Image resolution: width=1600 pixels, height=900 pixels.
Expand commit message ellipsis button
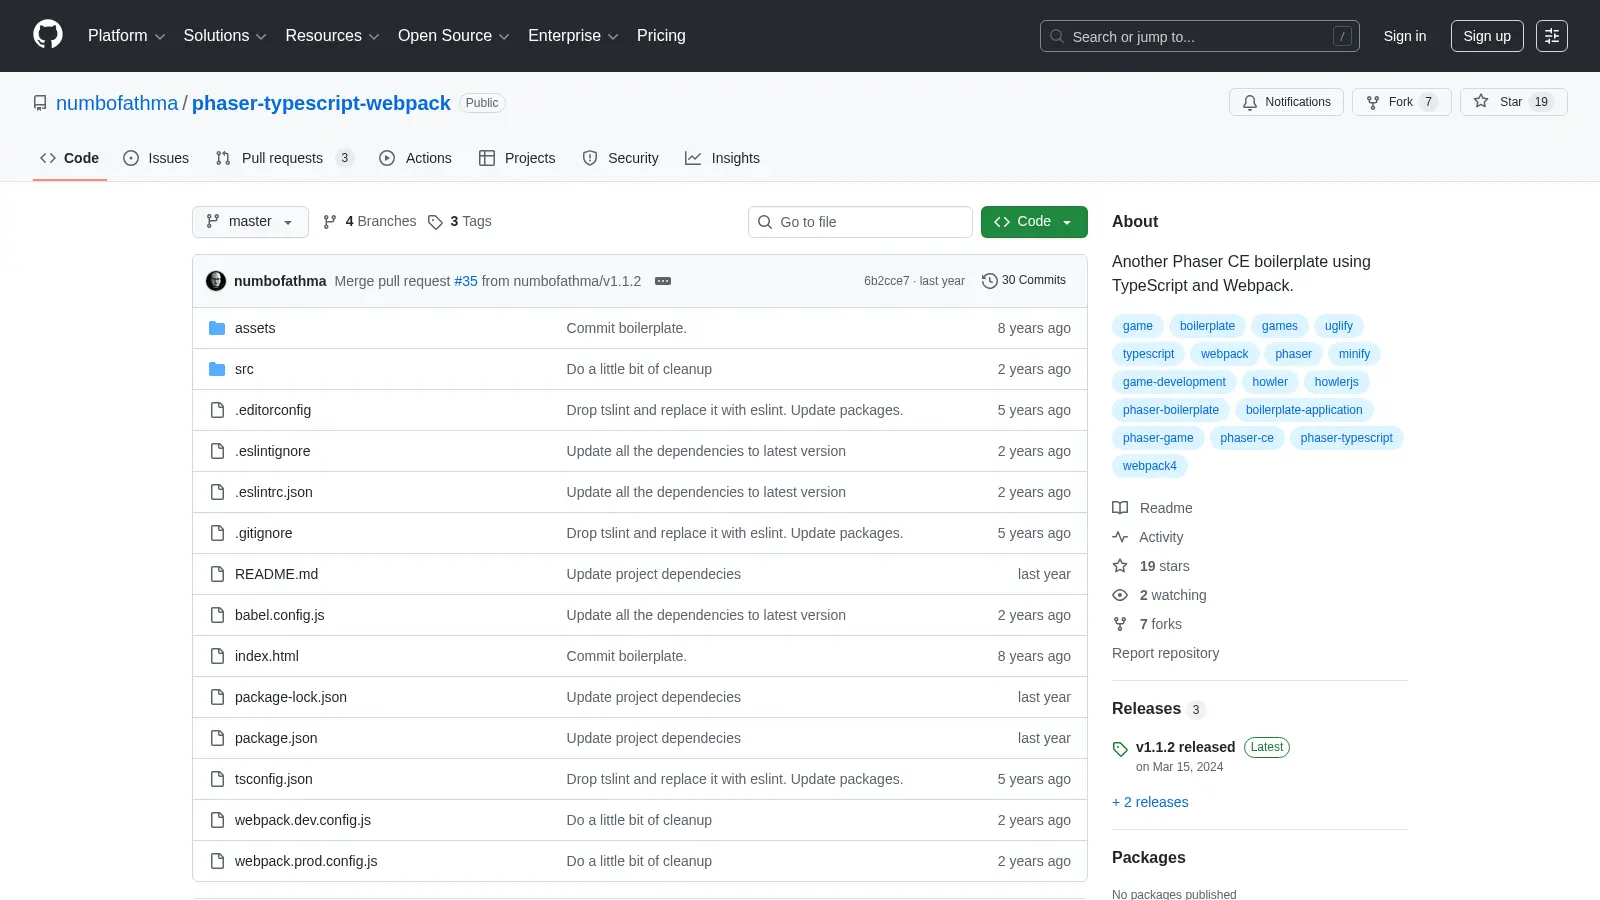[x=663, y=281]
